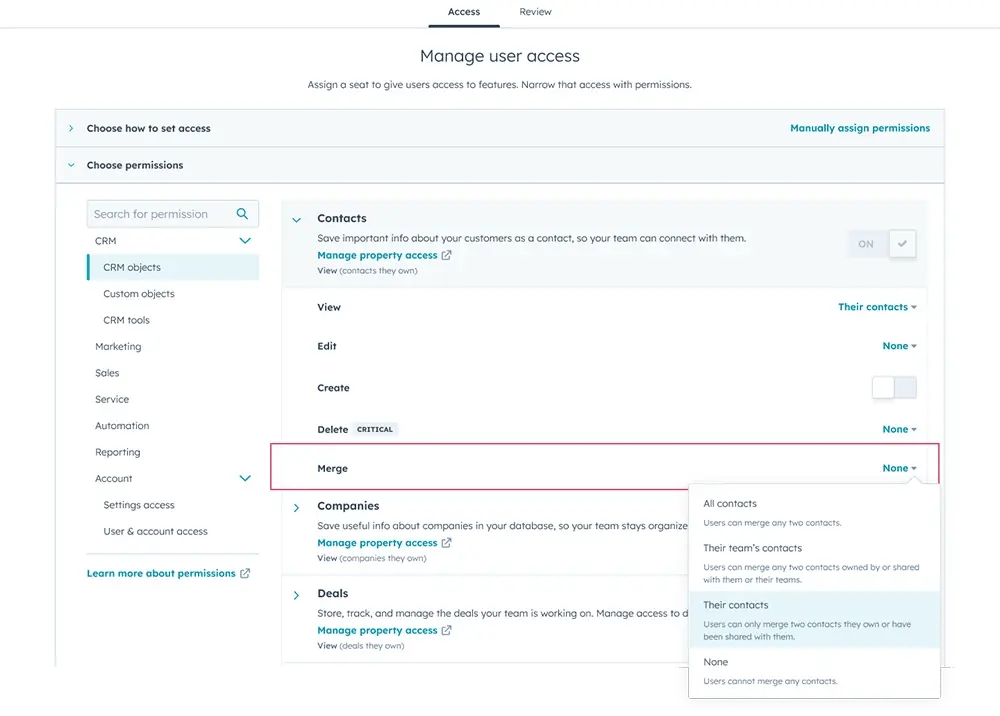The height and width of the screenshot is (716, 1000).
Task: Click the Search for permission field
Action: 172,214
